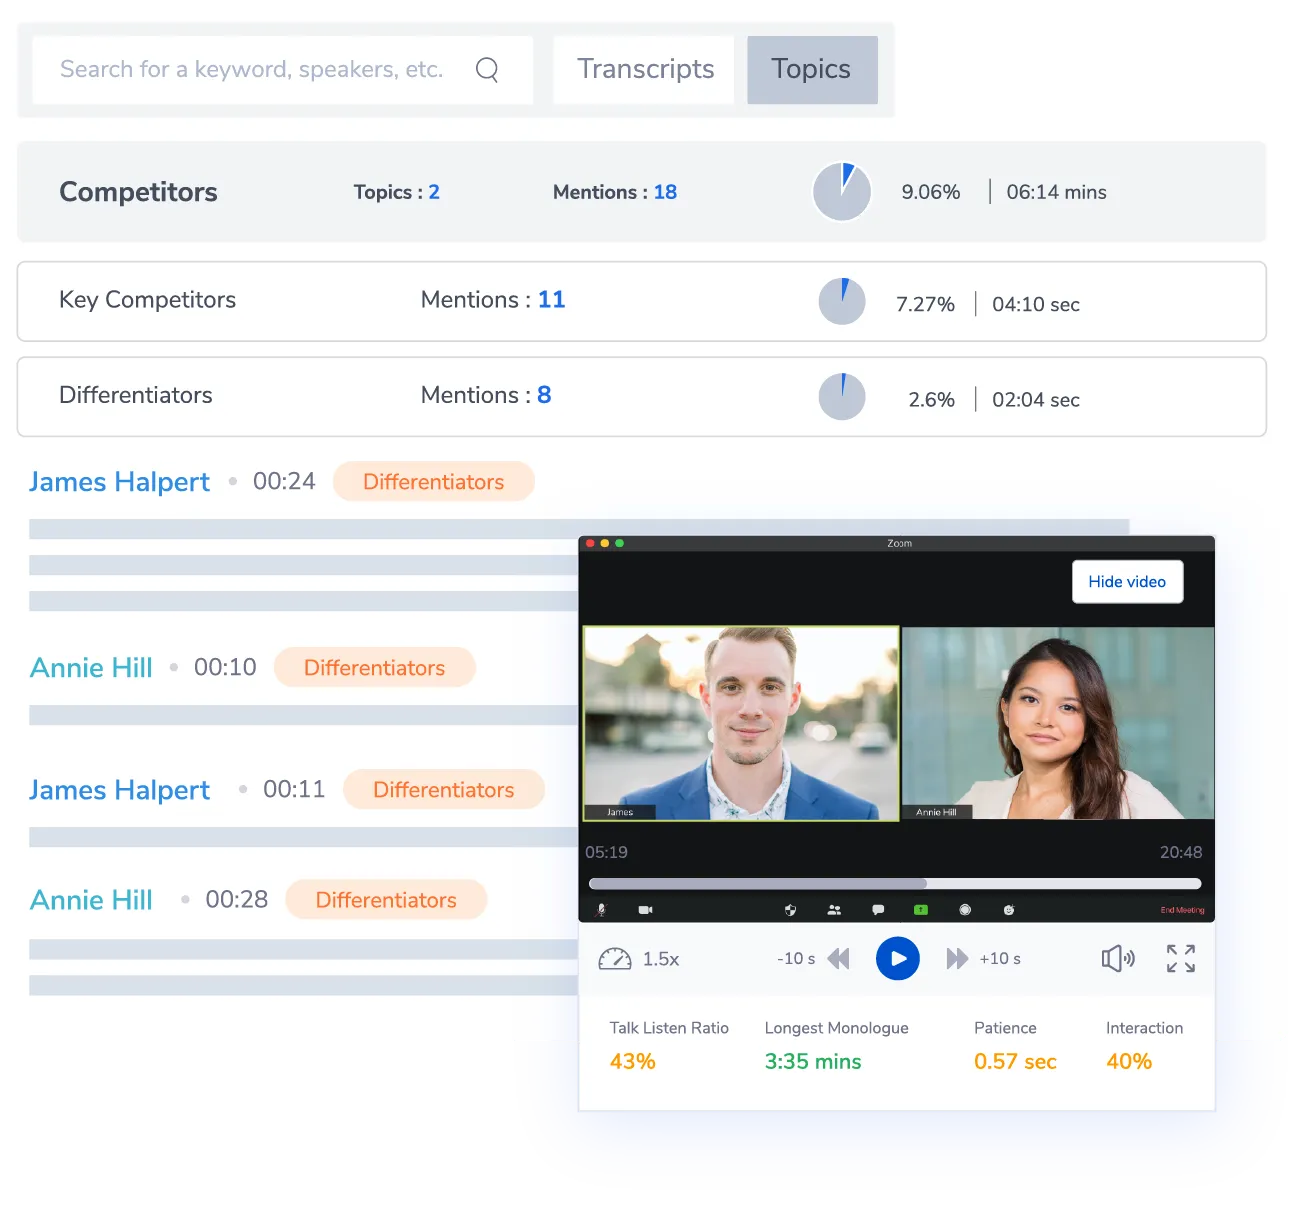
Task: Toggle the Zoom camera icon
Action: click(x=645, y=910)
